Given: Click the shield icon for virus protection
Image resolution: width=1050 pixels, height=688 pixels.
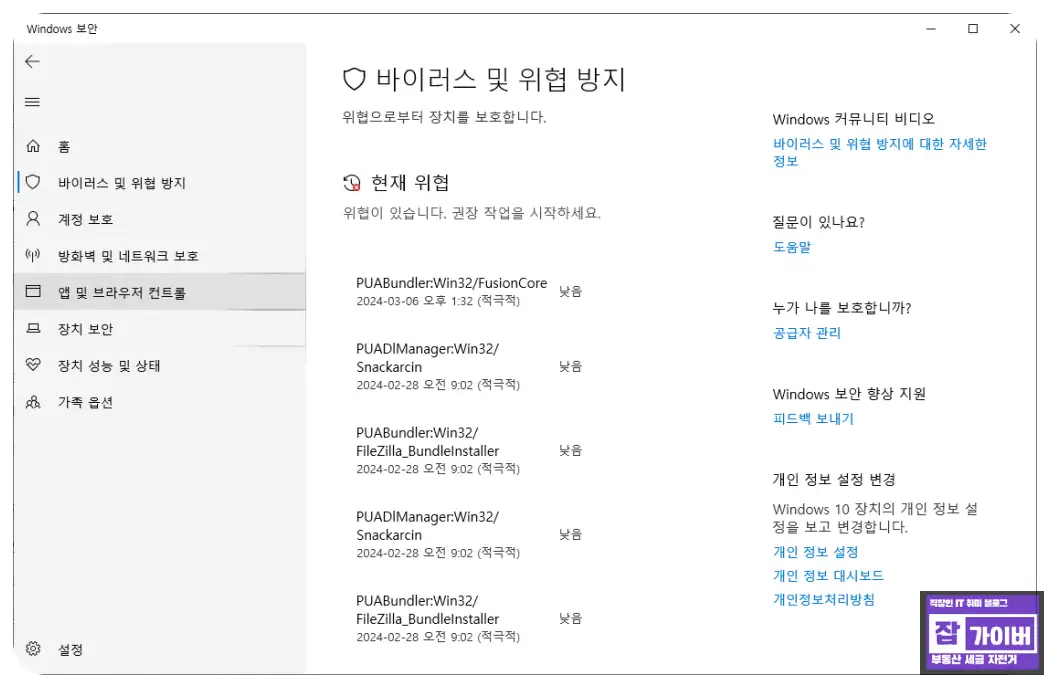Looking at the screenshot, I should point(33,182).
